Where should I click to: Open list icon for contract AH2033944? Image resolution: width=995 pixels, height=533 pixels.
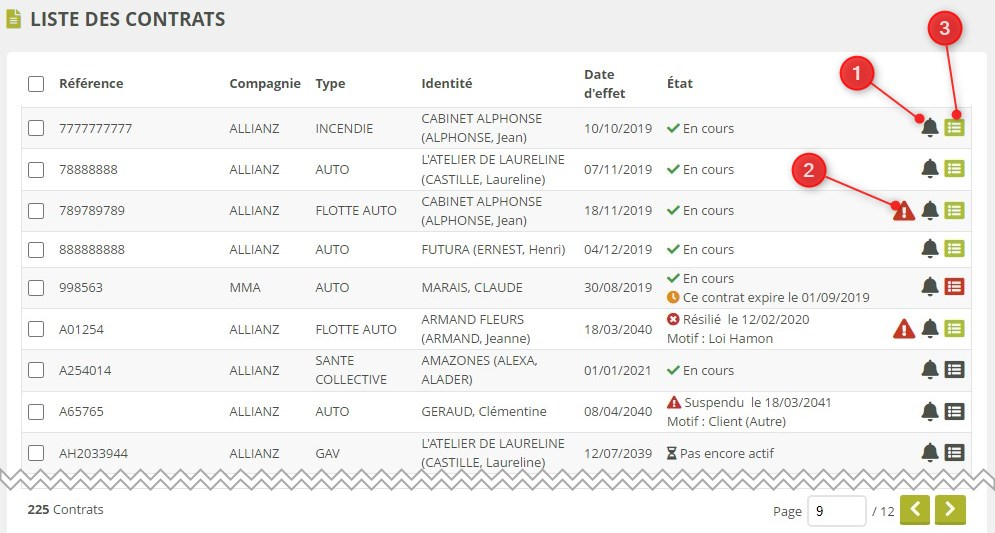tap(955, 452)
